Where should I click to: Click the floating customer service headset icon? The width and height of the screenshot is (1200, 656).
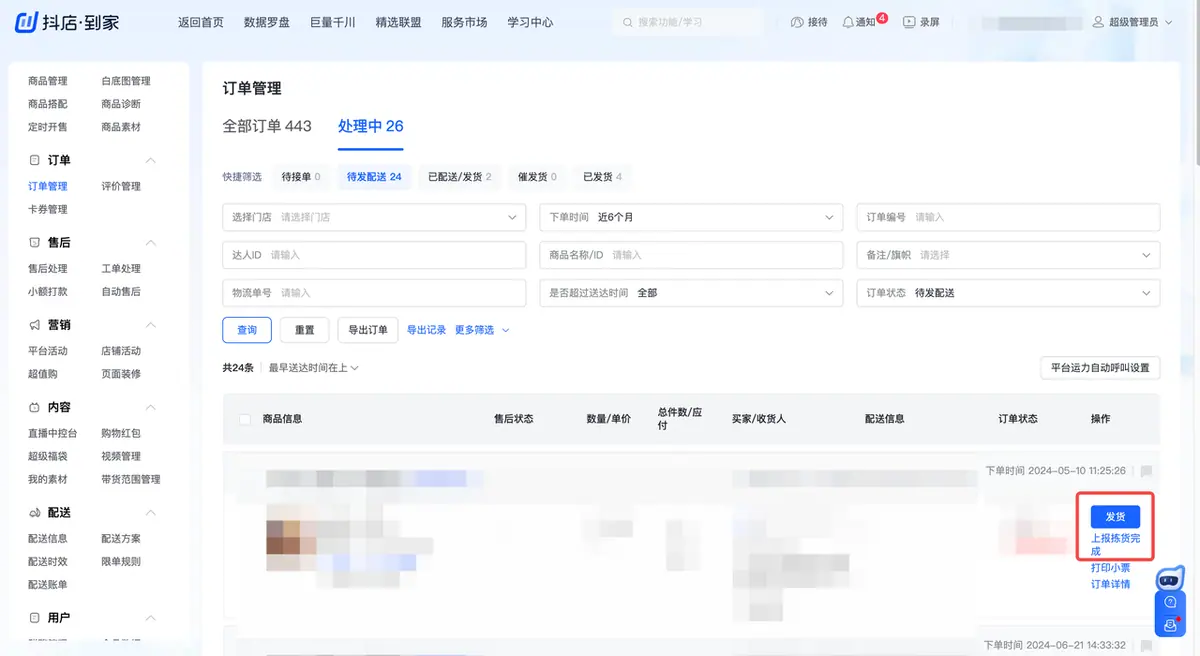coord(1170,625)
